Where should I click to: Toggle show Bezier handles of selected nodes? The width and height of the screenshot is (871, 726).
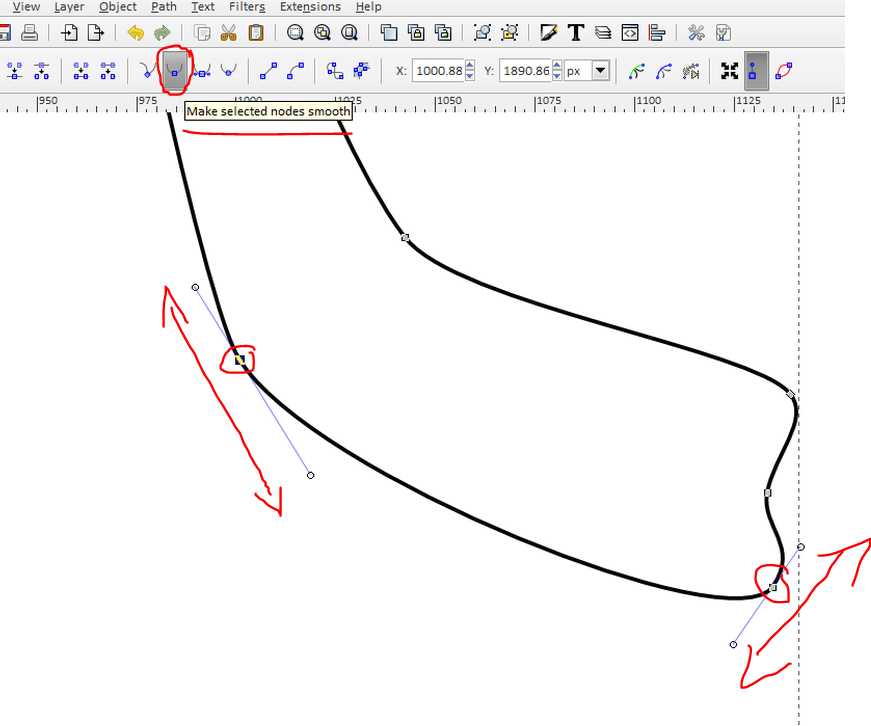756,71
